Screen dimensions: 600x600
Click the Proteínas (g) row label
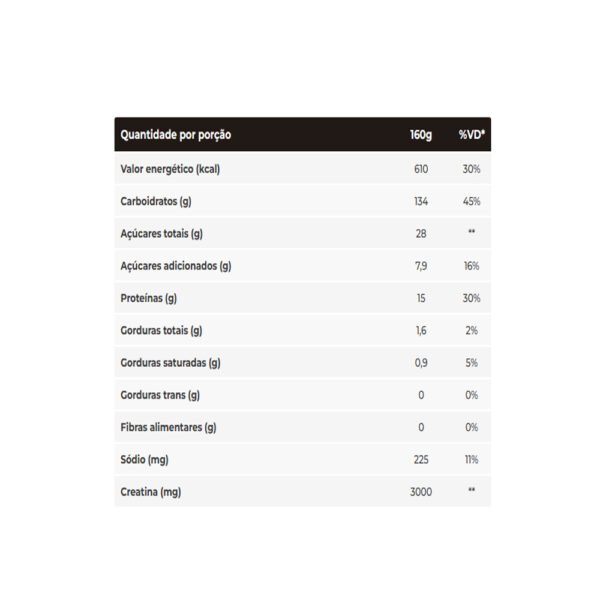point(148,298)
